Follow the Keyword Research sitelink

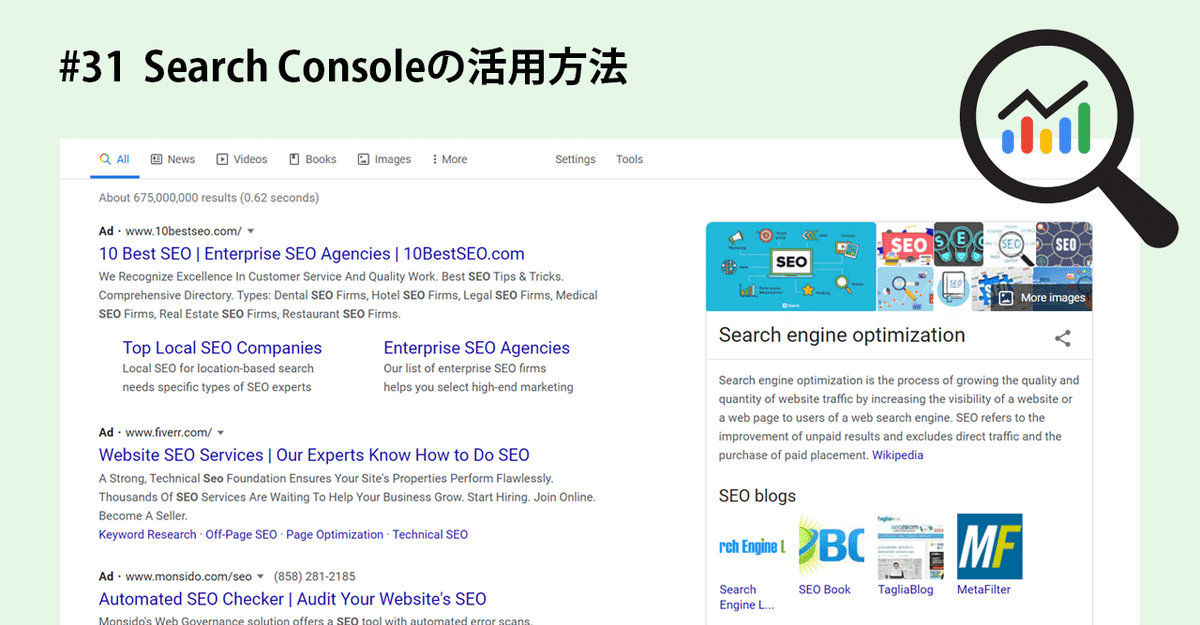click(x=147, y=535)
